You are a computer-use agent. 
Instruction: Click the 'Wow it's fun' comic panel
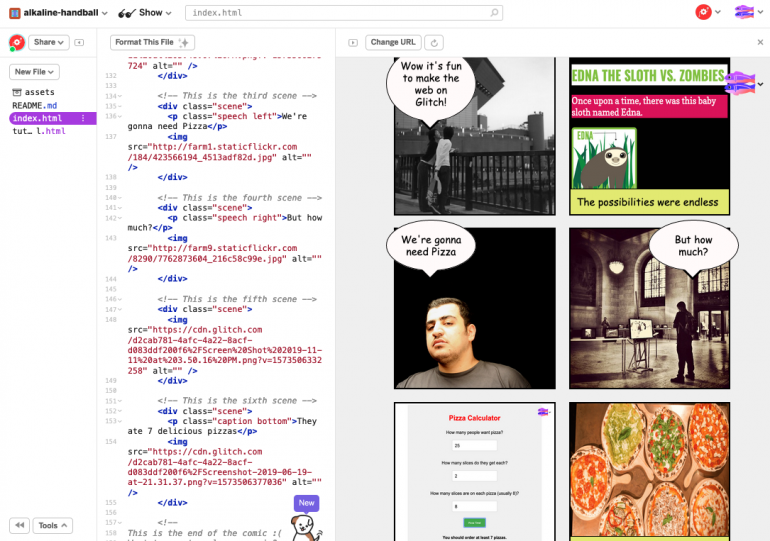point(475,136)
